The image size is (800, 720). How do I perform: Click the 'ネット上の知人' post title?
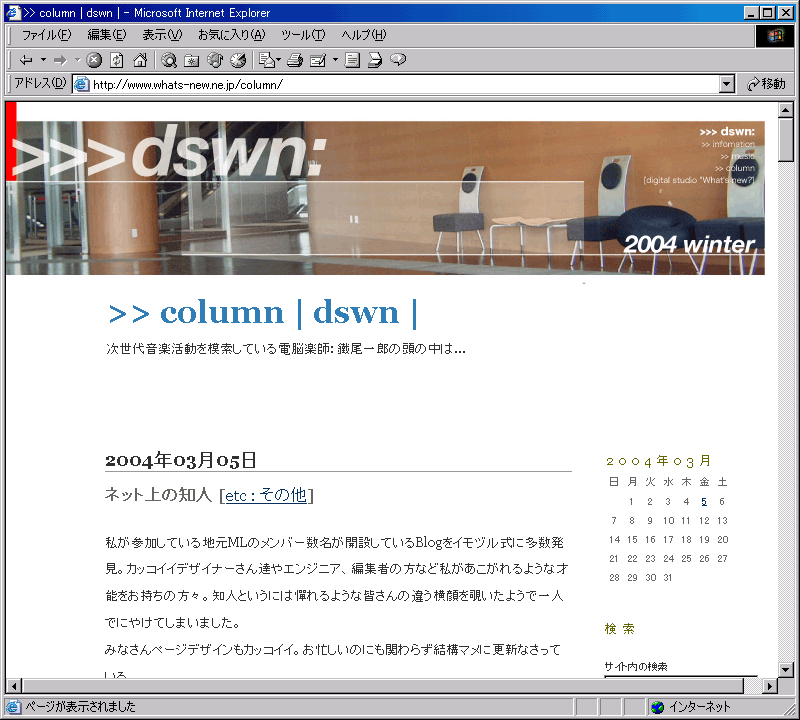tap(158, 494)
